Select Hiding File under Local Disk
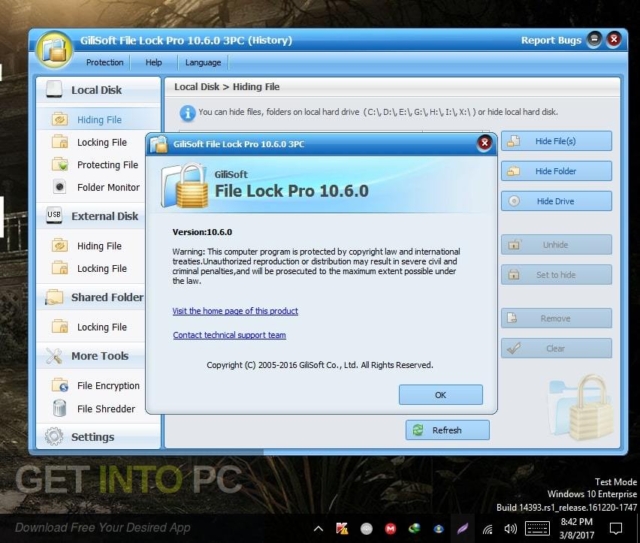 pos(99,120)
